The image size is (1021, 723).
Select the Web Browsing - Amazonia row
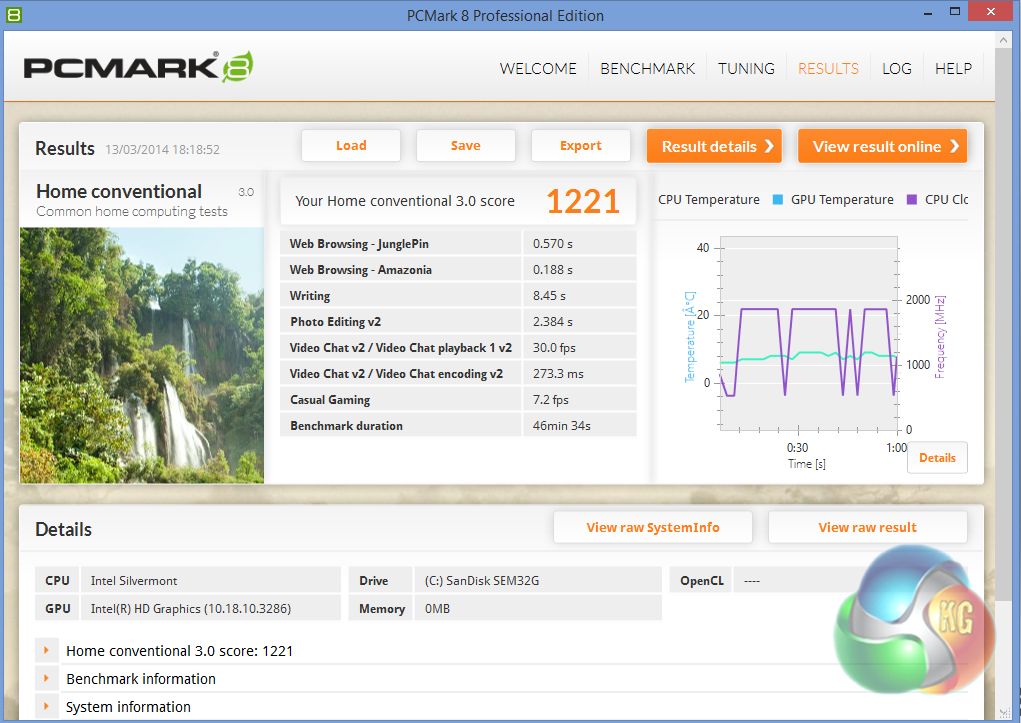tap(458, 270)
